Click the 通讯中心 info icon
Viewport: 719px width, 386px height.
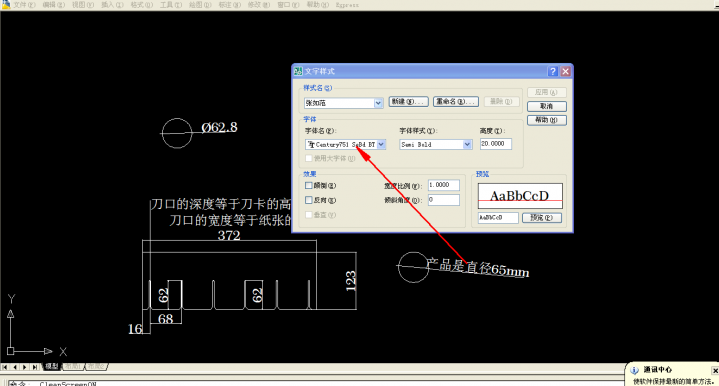coord(634,370)
